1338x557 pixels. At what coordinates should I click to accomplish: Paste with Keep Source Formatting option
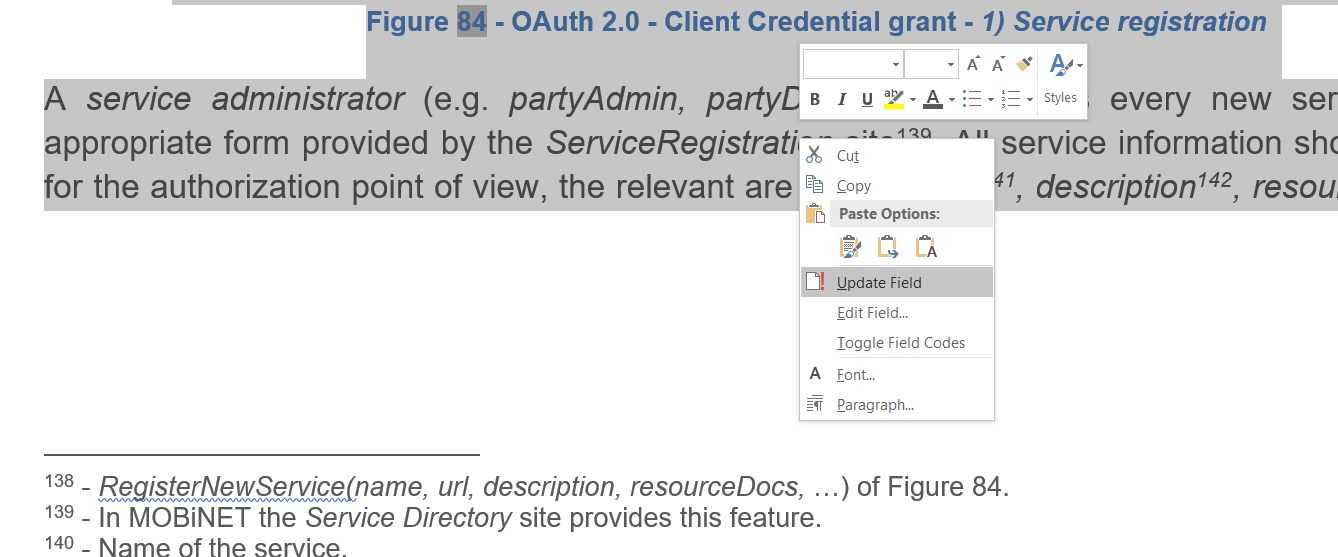tap(850, 247)
